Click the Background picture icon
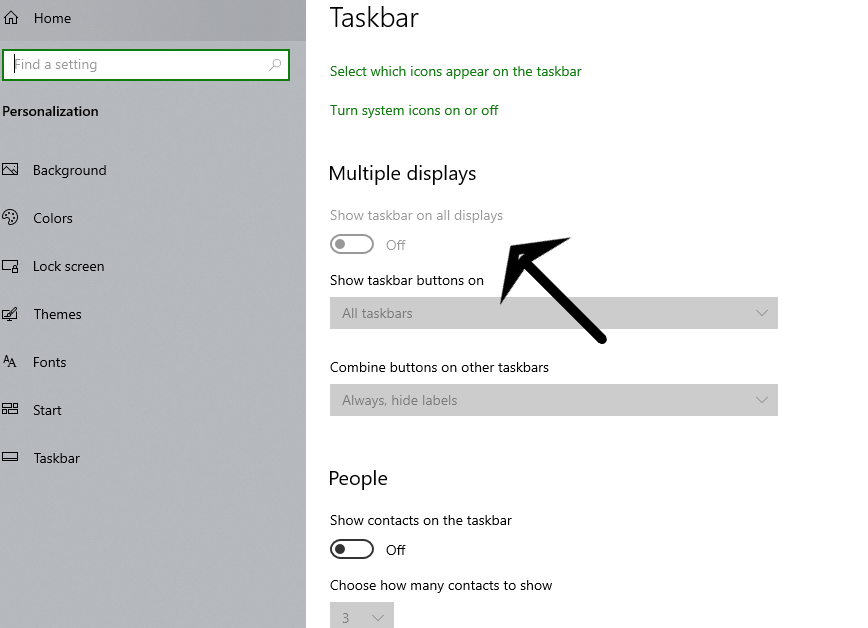Screen dimensions: 868x628 coord(10,169)
